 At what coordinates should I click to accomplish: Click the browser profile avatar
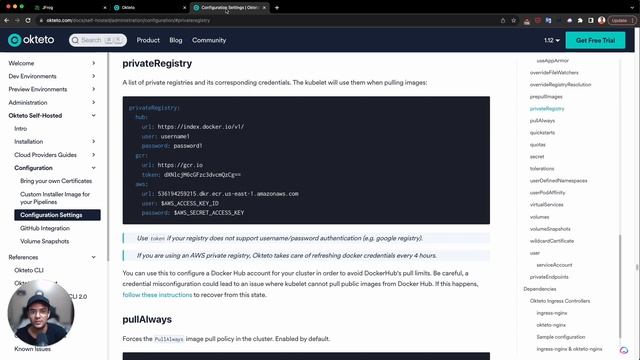click(601, 20)
